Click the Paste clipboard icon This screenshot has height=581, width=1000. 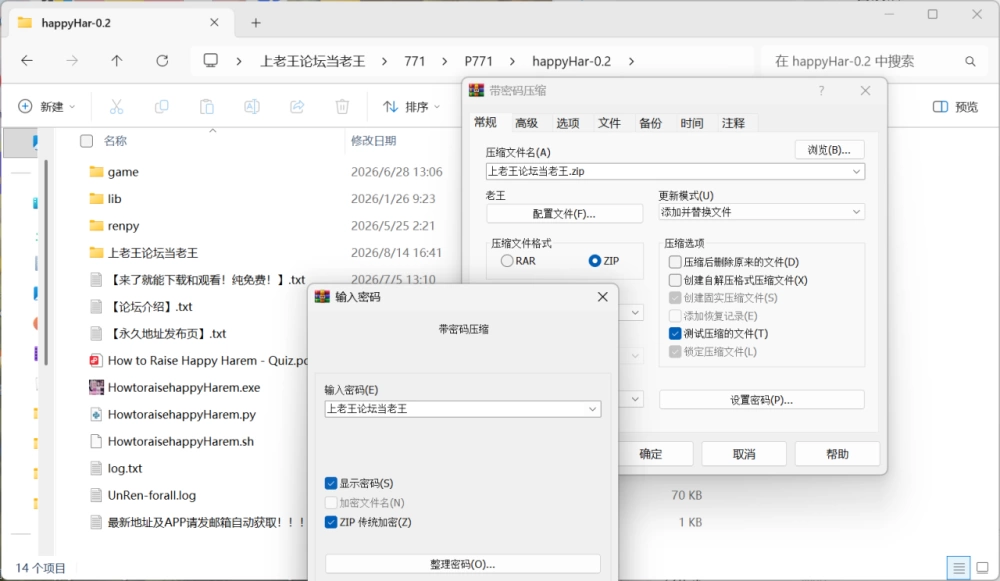click(207, 107)
